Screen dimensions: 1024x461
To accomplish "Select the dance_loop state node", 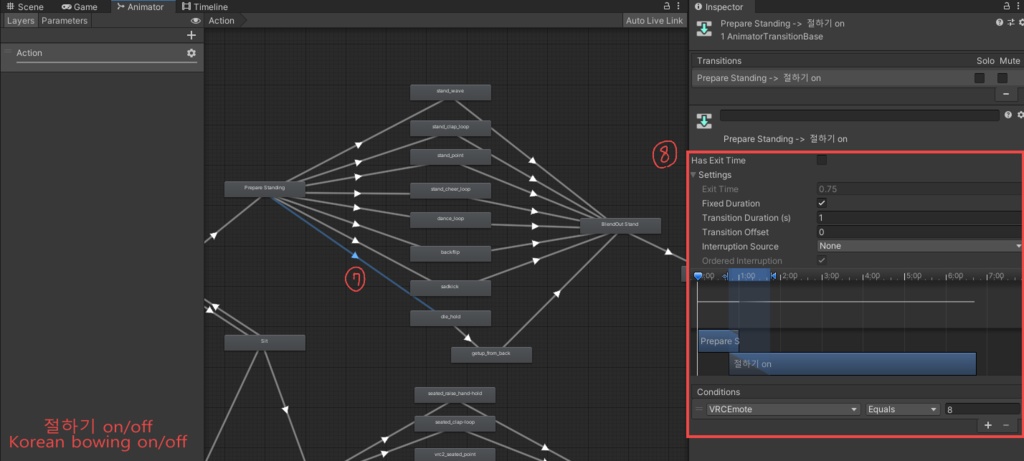I will pos(450,219).
